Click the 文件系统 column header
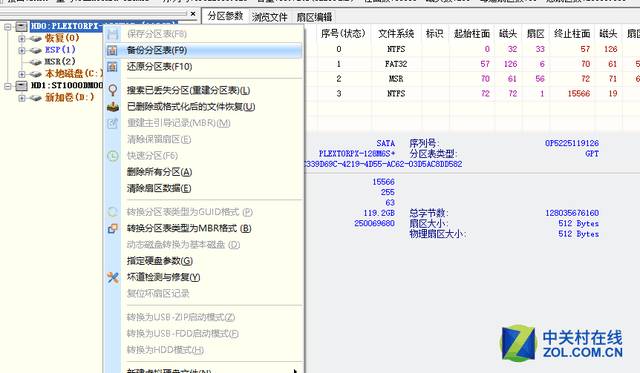This screenshot has height=373, width=640. [396, 33]
